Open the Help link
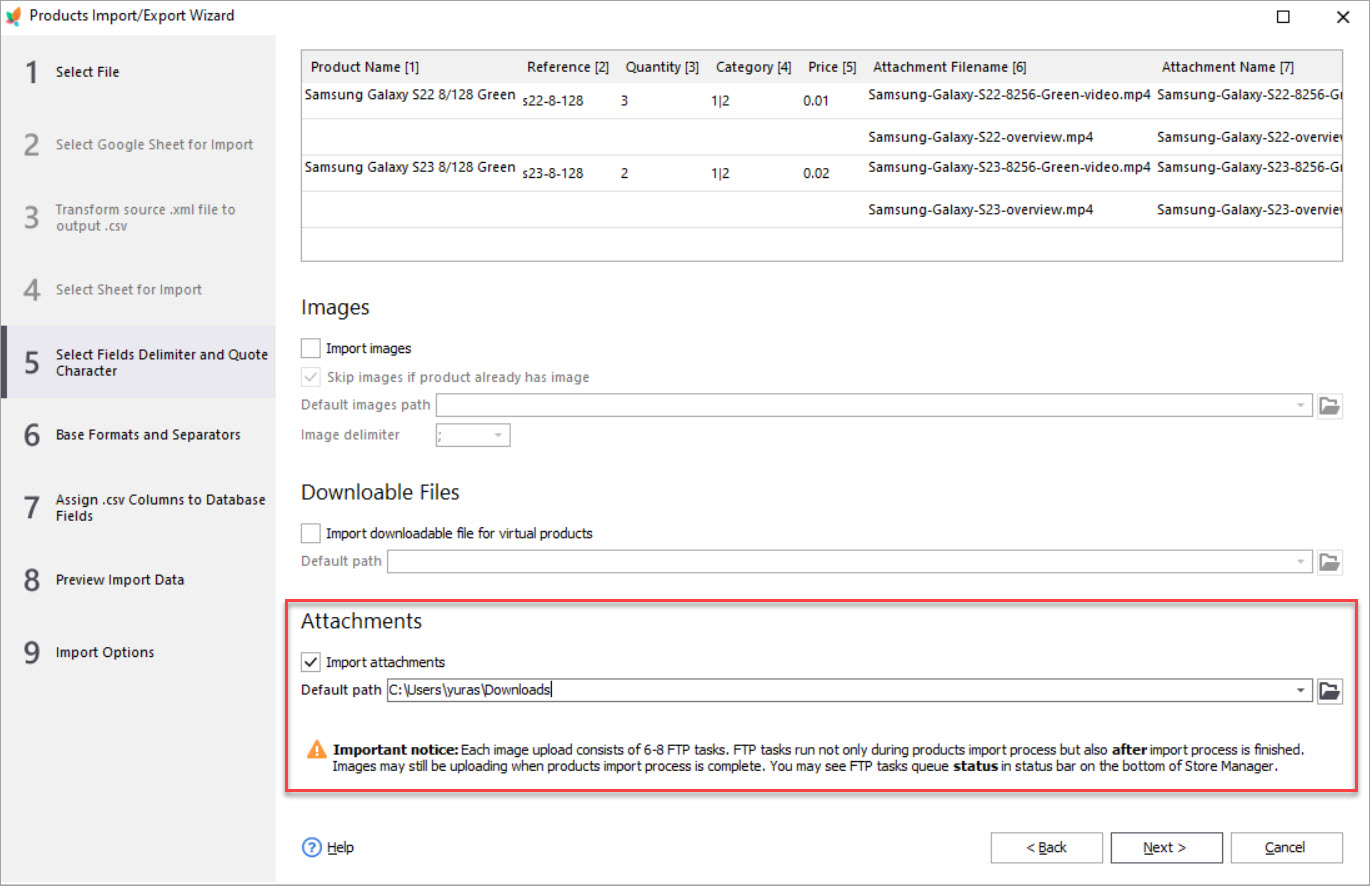1370x886 pixels. (340, 847)
